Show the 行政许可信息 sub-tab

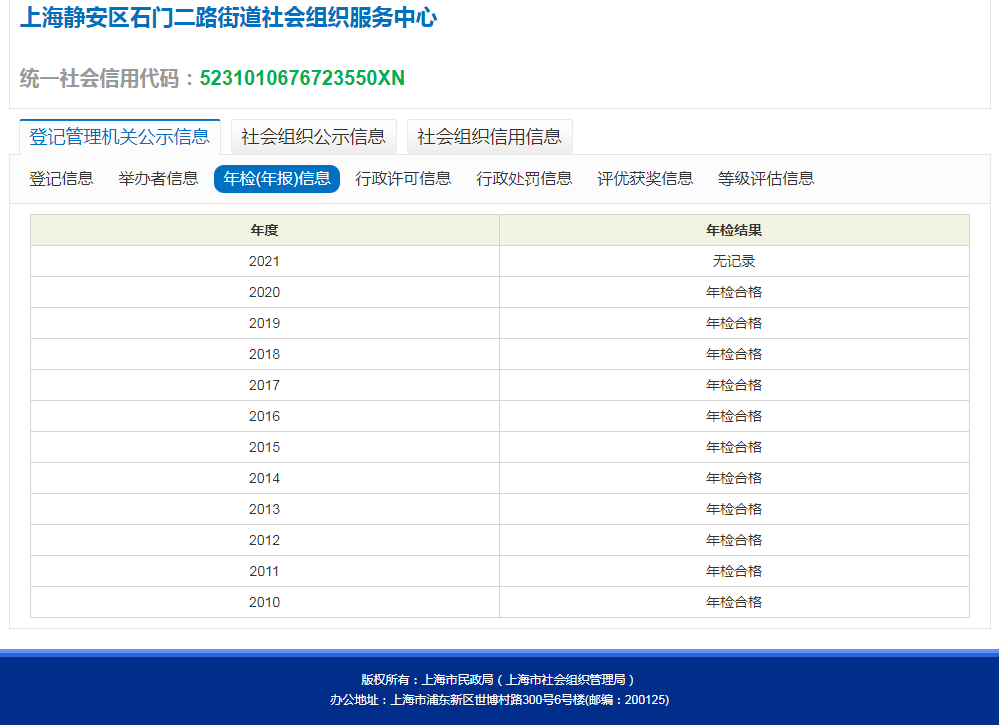point(403,179)
